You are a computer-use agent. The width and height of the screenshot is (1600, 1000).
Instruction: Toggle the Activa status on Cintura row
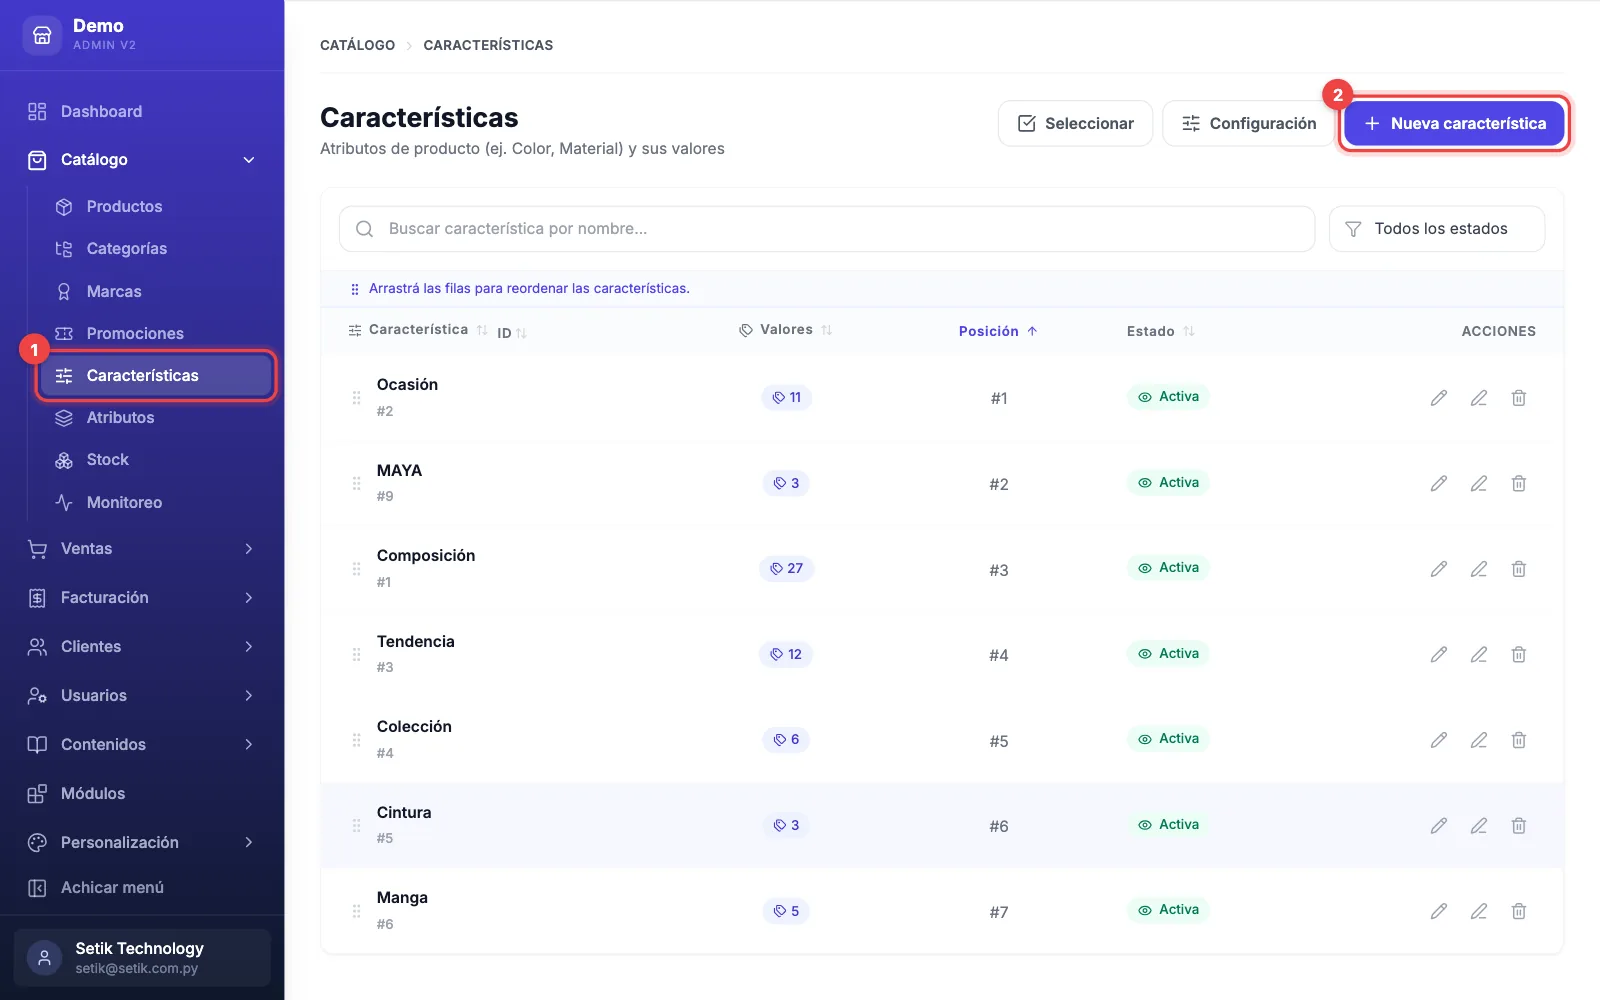click(1168, 825)
